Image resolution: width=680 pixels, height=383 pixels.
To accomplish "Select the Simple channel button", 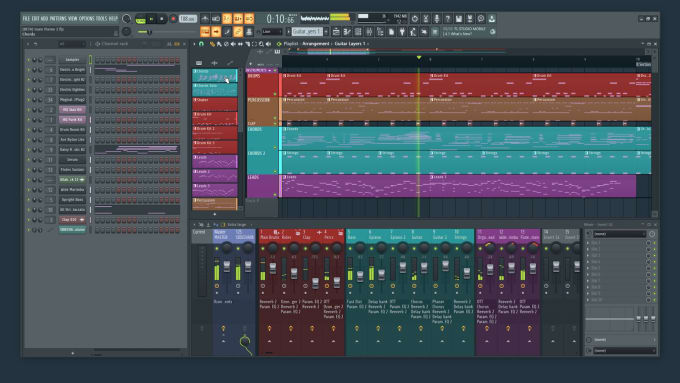I will pyautogui.click(x=72, y=160).
